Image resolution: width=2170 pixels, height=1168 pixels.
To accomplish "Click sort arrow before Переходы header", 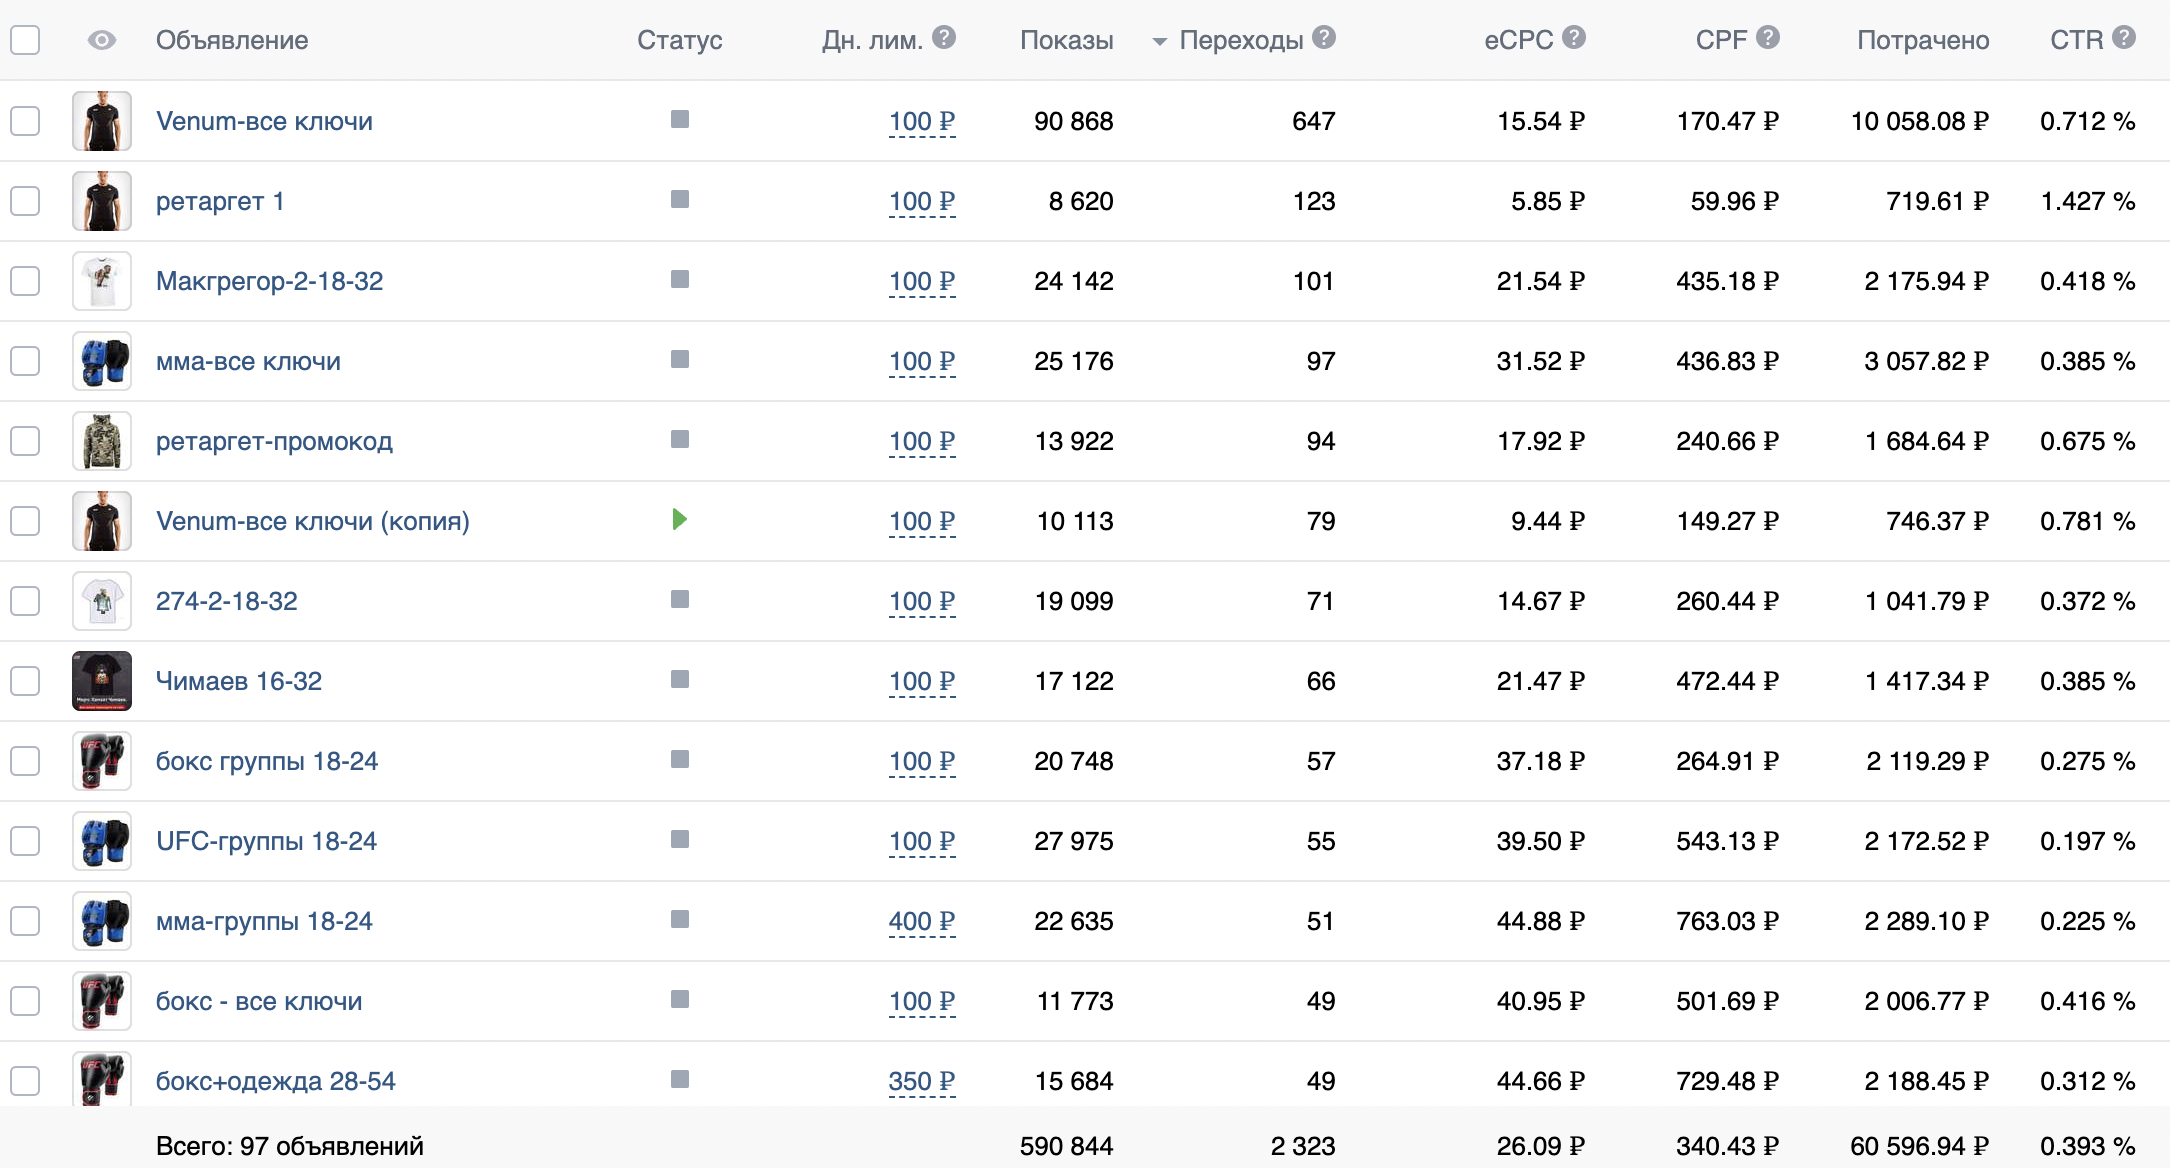I will (1159, 42).
